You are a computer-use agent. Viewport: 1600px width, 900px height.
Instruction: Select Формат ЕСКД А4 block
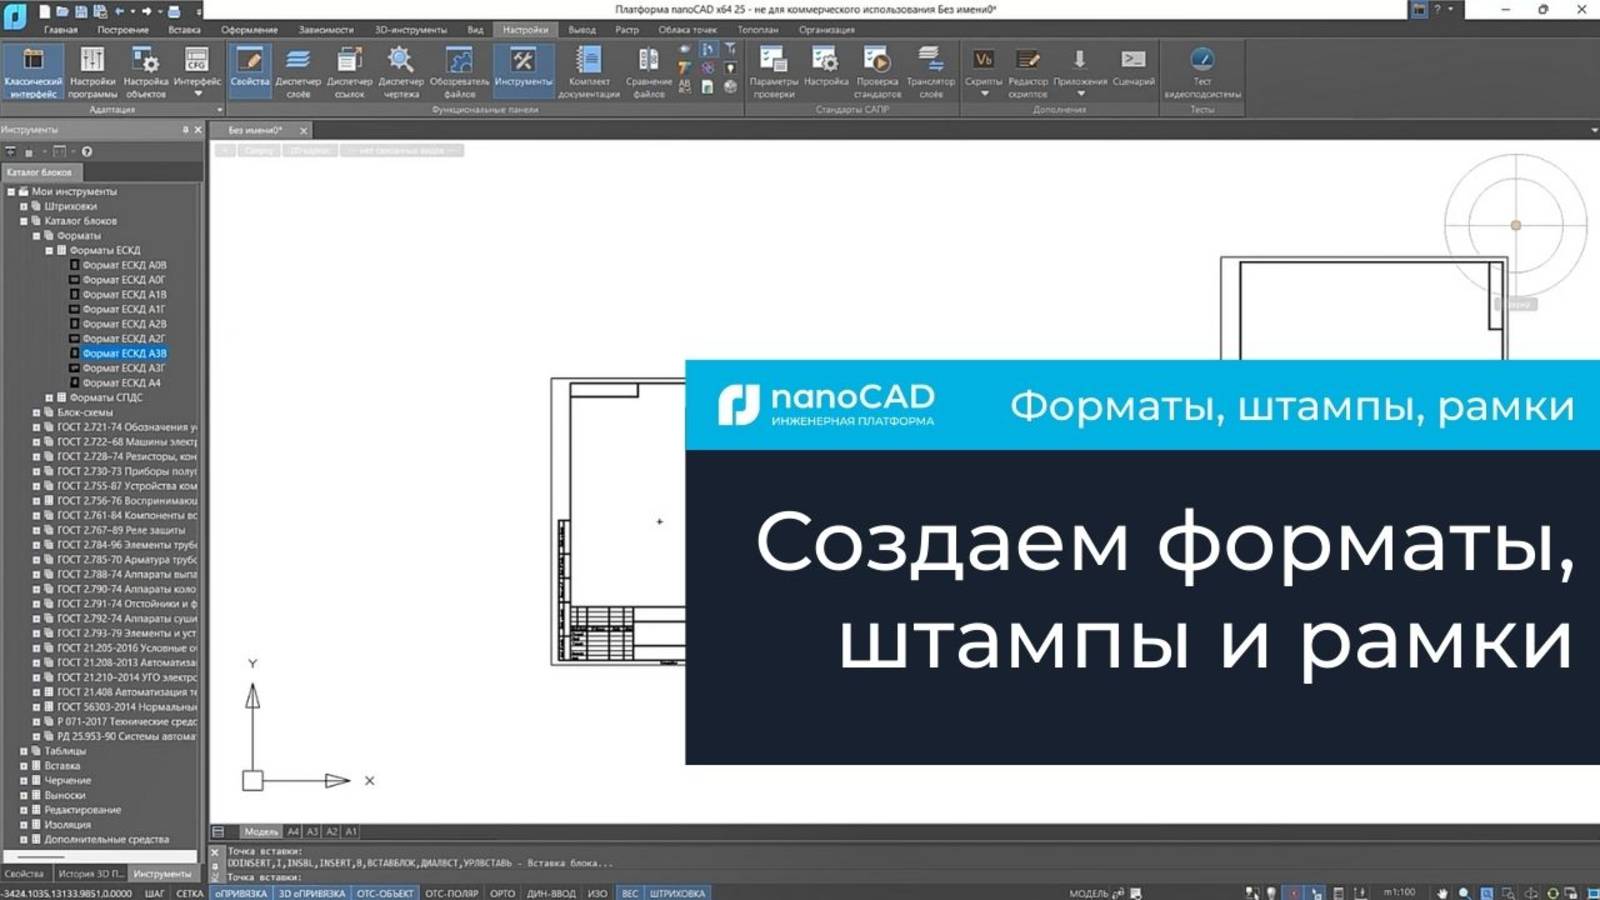(120, 382)
